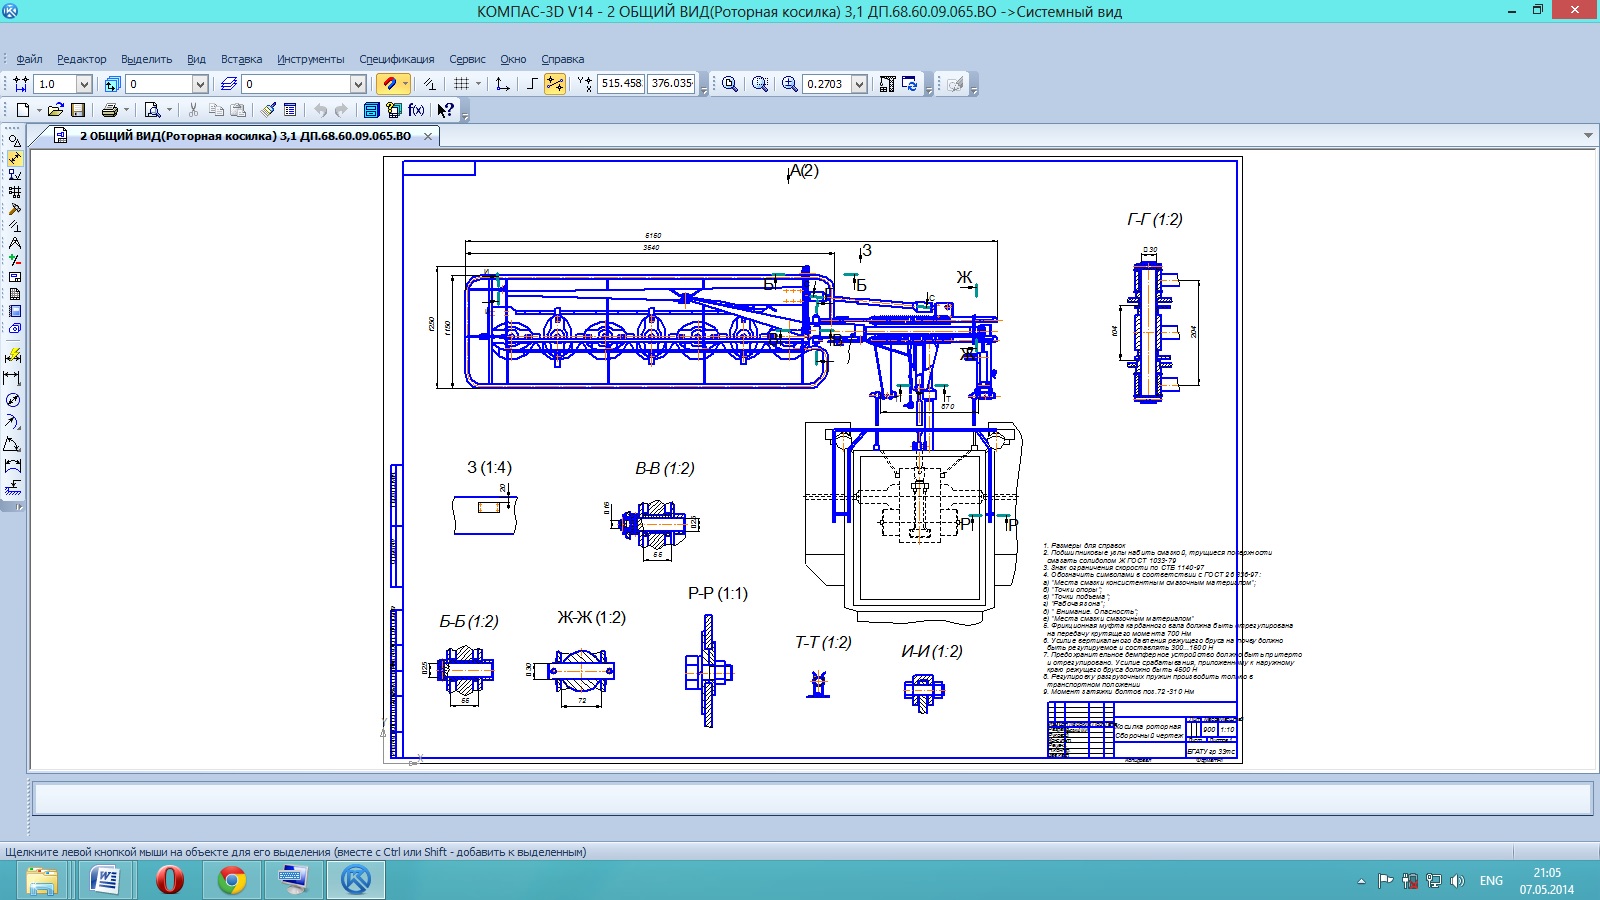Select the Height dimension tool
Viewport: 1600px width, 900px height.
pyautogui.click(x=13, y=488)
